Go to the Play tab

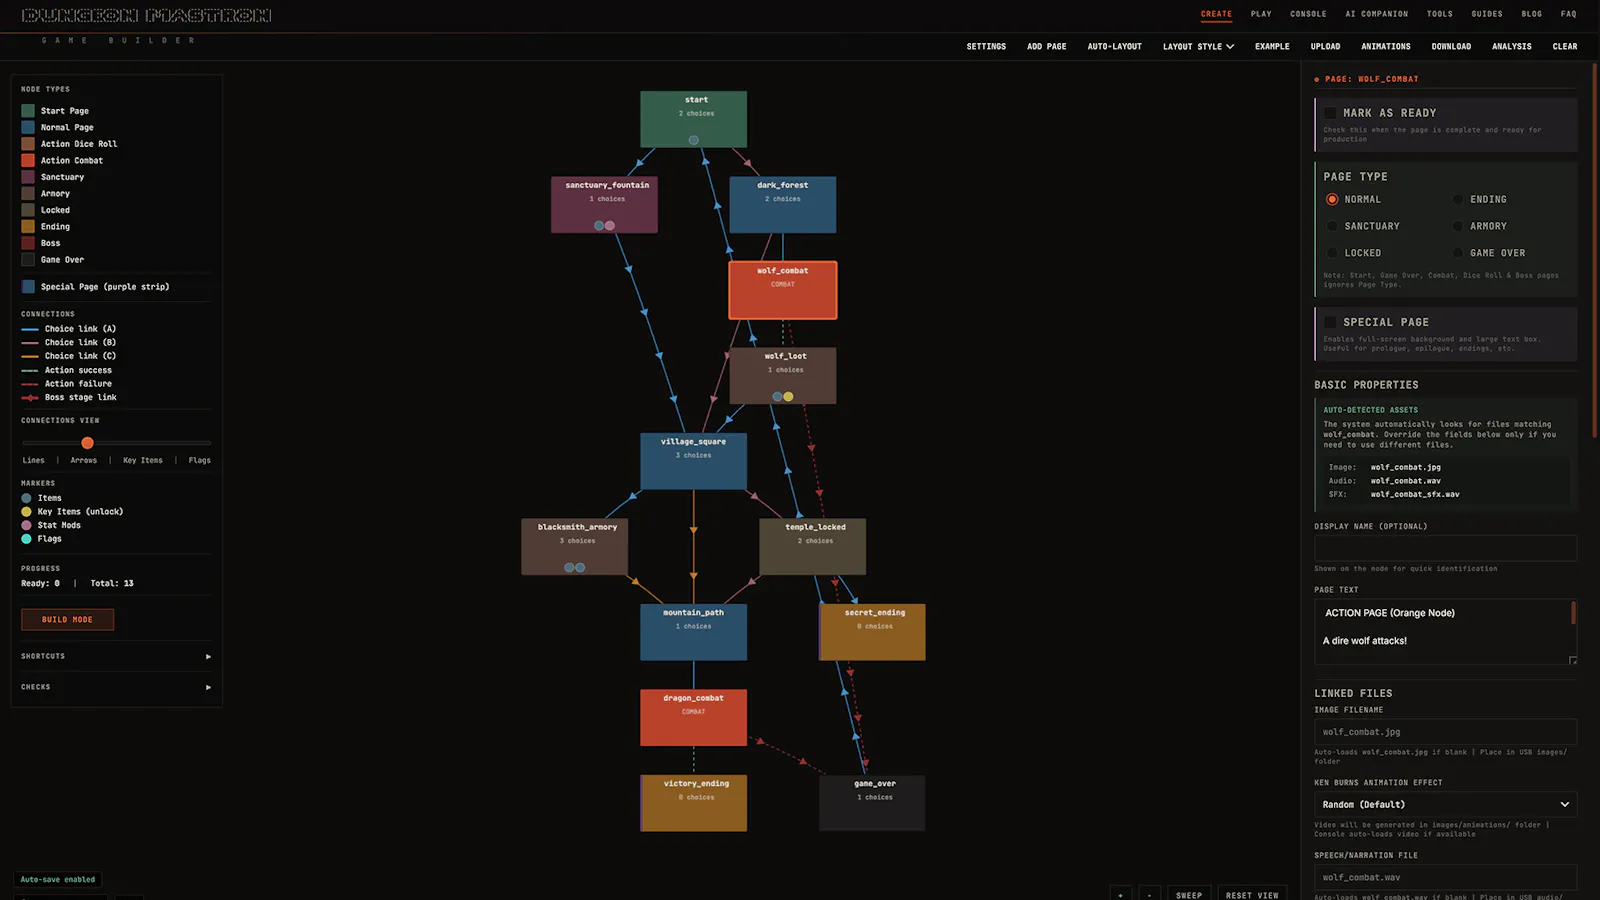click(1261, 14)
